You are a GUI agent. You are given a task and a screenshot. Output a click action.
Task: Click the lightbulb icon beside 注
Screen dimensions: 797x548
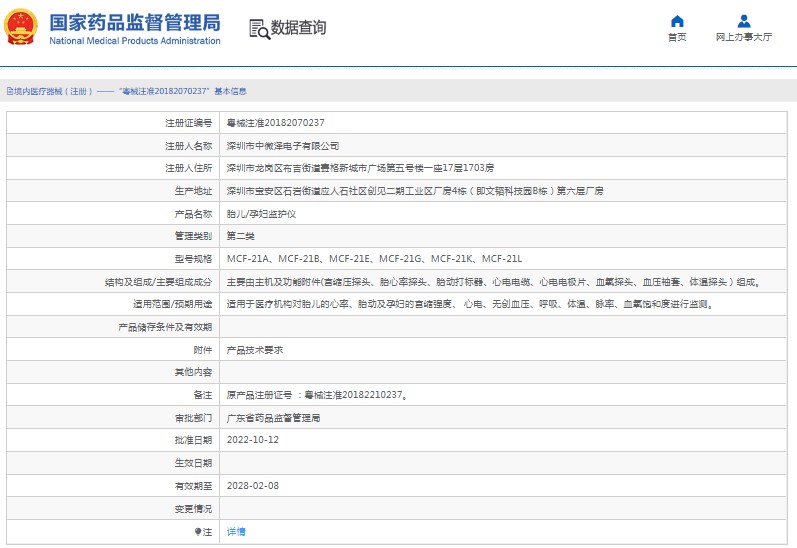pos(198,532)
